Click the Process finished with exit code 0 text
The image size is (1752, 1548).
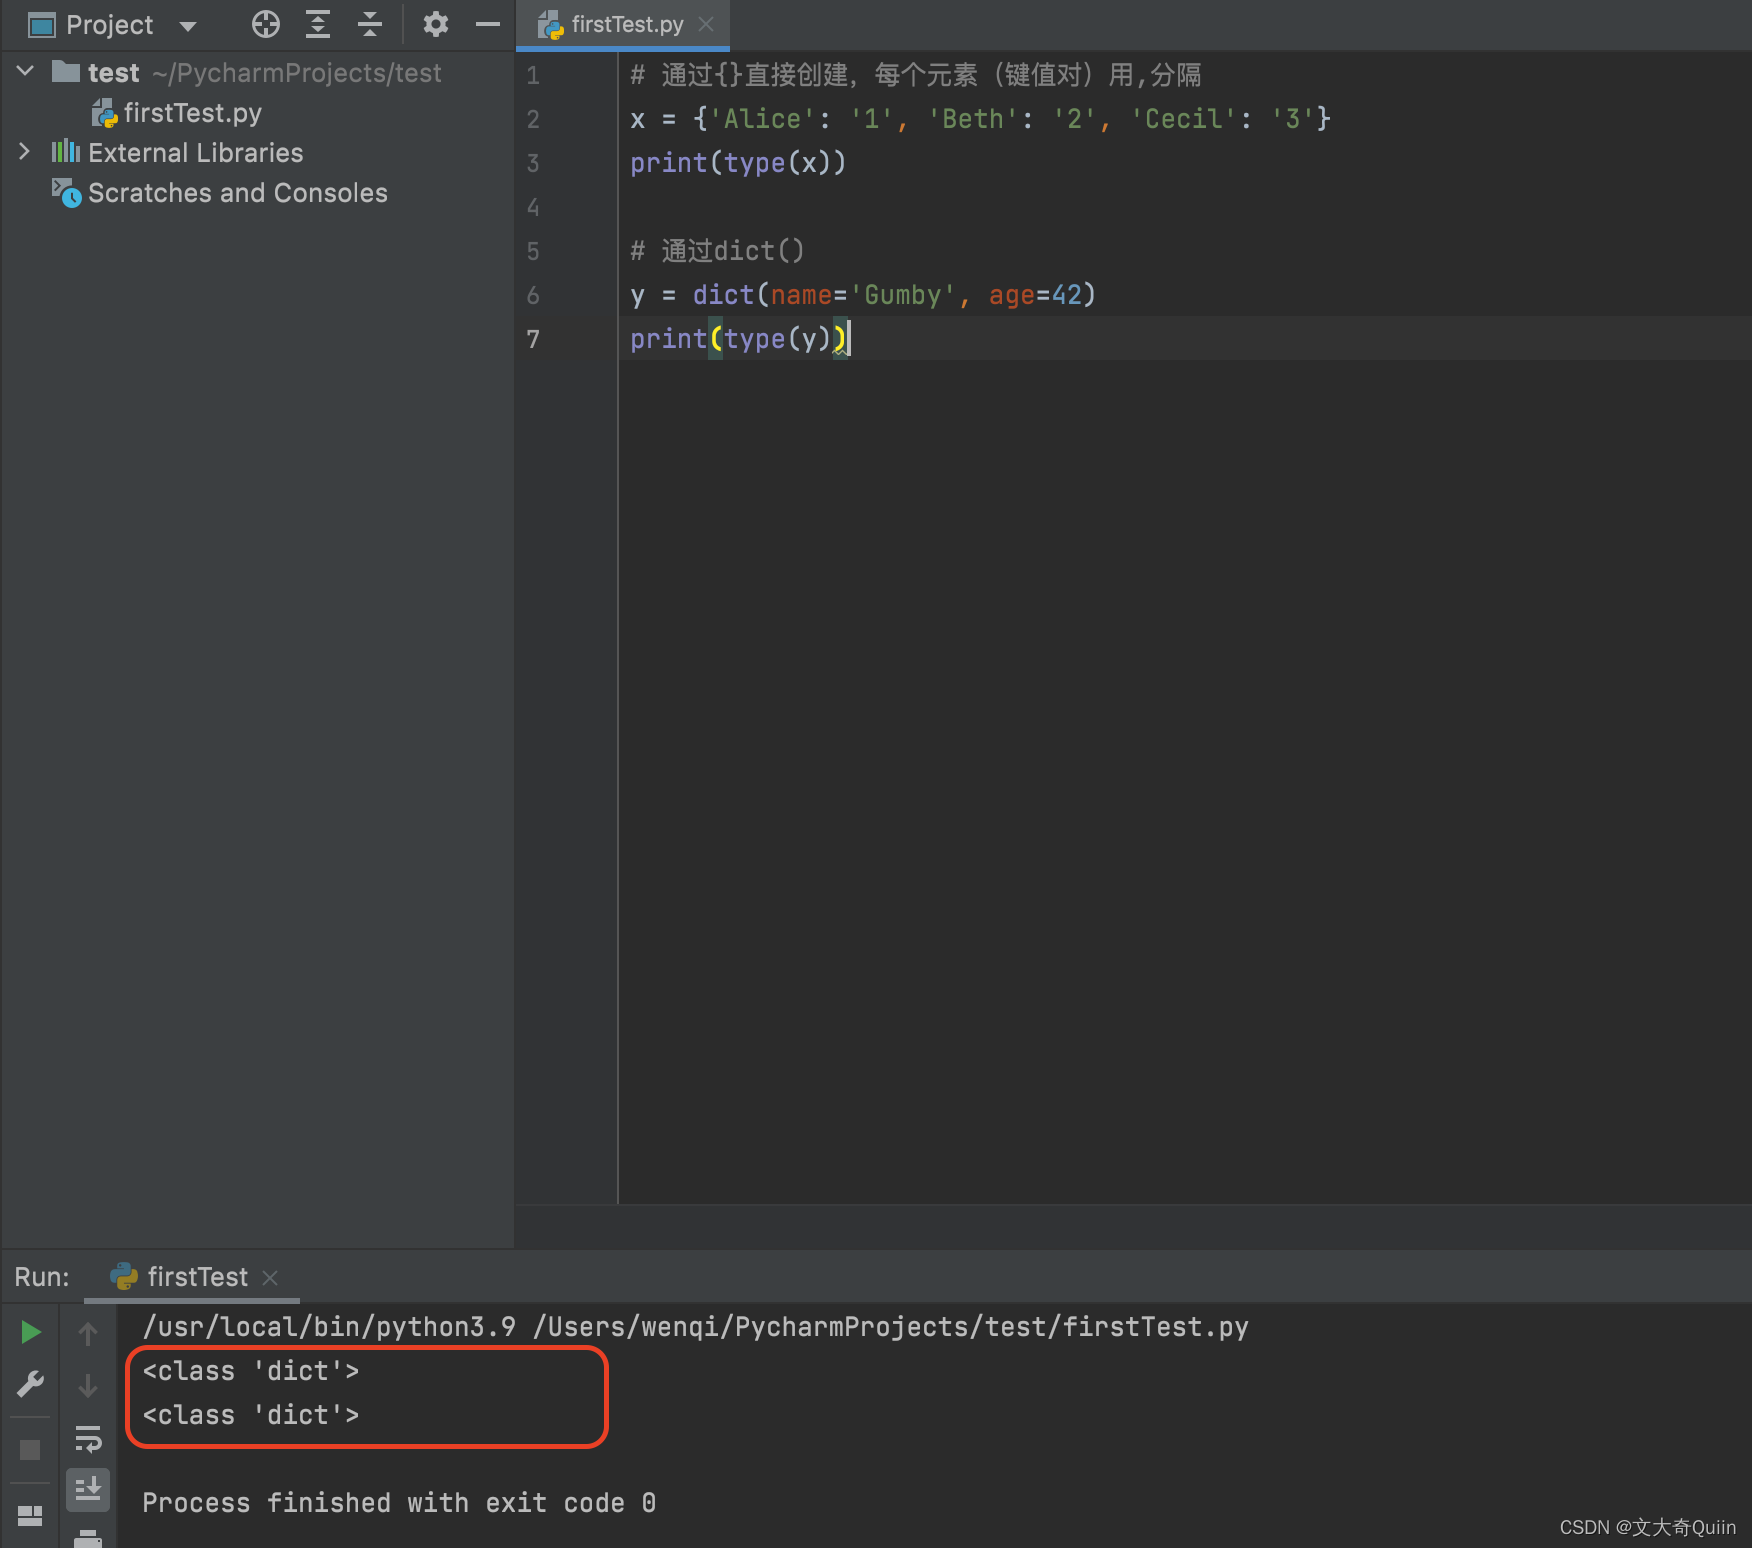[x=399, y=1503]
